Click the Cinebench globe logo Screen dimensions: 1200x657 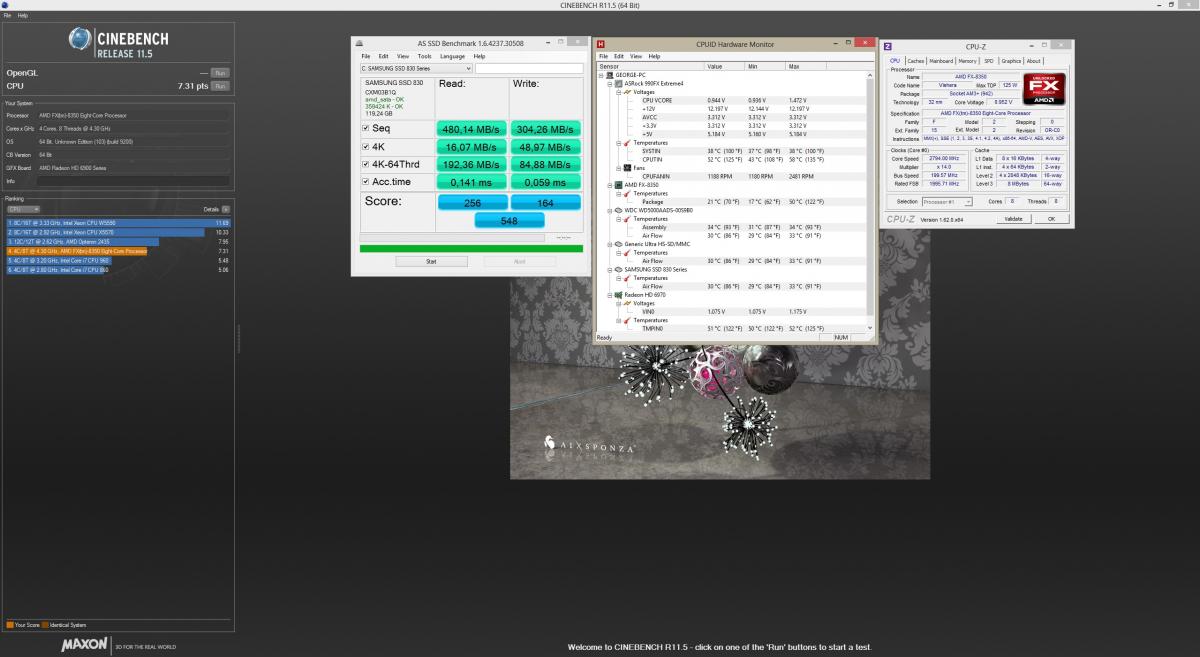(x=81, y=39)
